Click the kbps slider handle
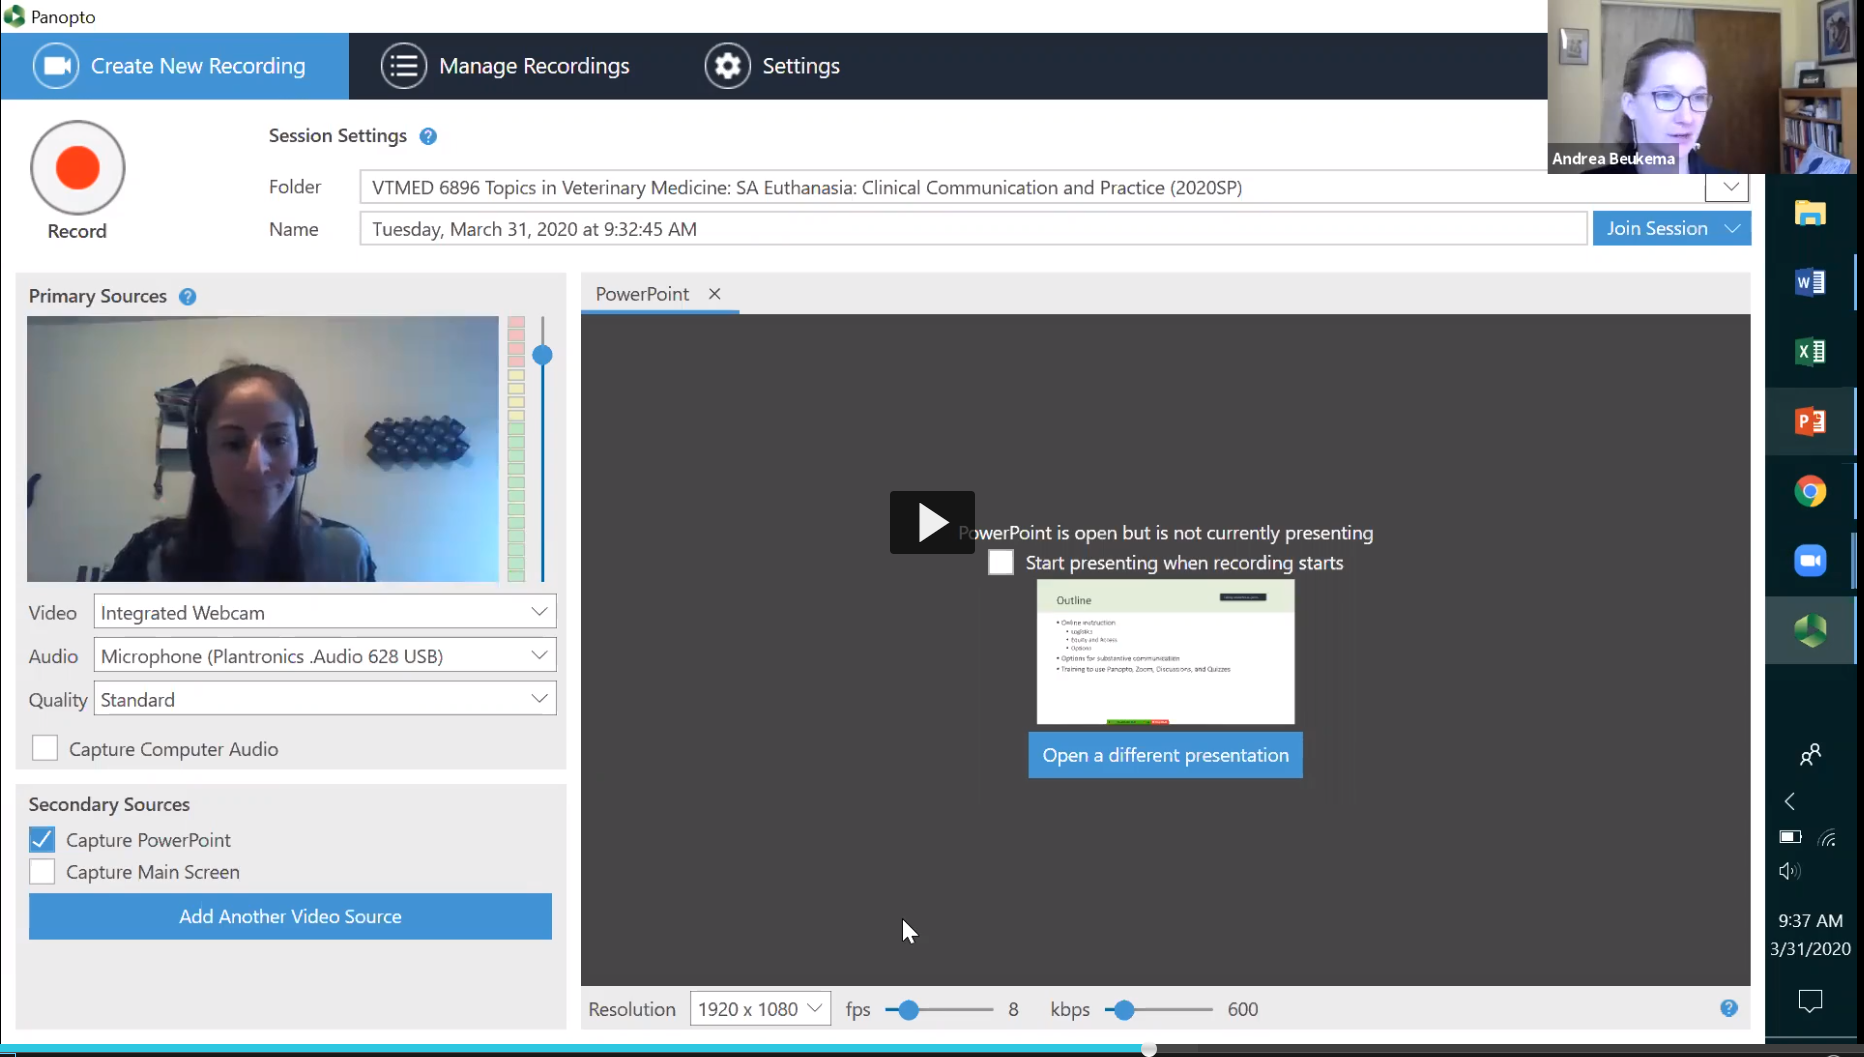The width and height of the screenshot is (1864, 1057). (1124, 1010)
